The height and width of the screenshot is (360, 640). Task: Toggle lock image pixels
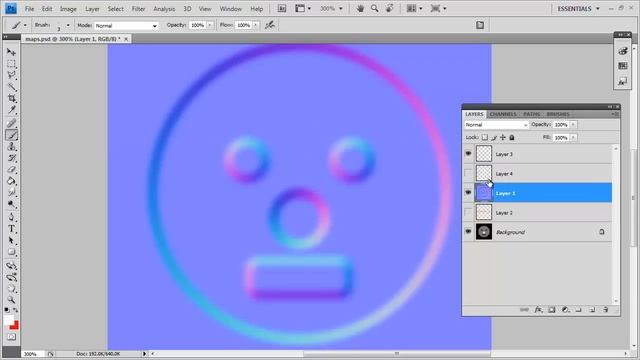click(x=494, y=138)
